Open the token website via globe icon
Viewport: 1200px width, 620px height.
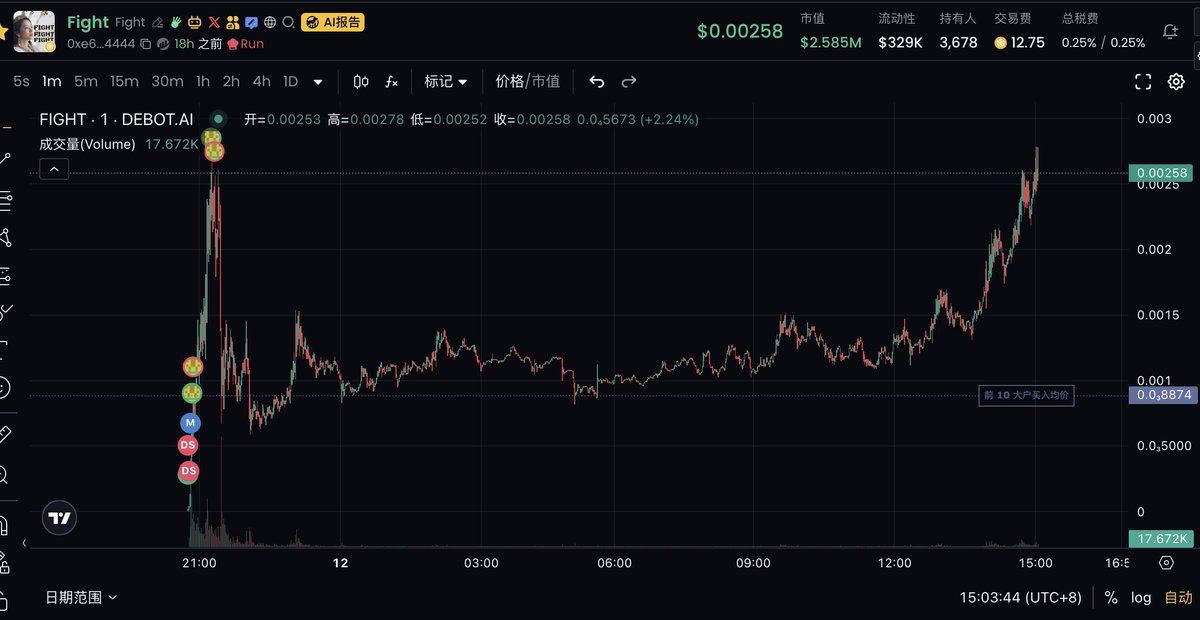(x=270, y=22)
